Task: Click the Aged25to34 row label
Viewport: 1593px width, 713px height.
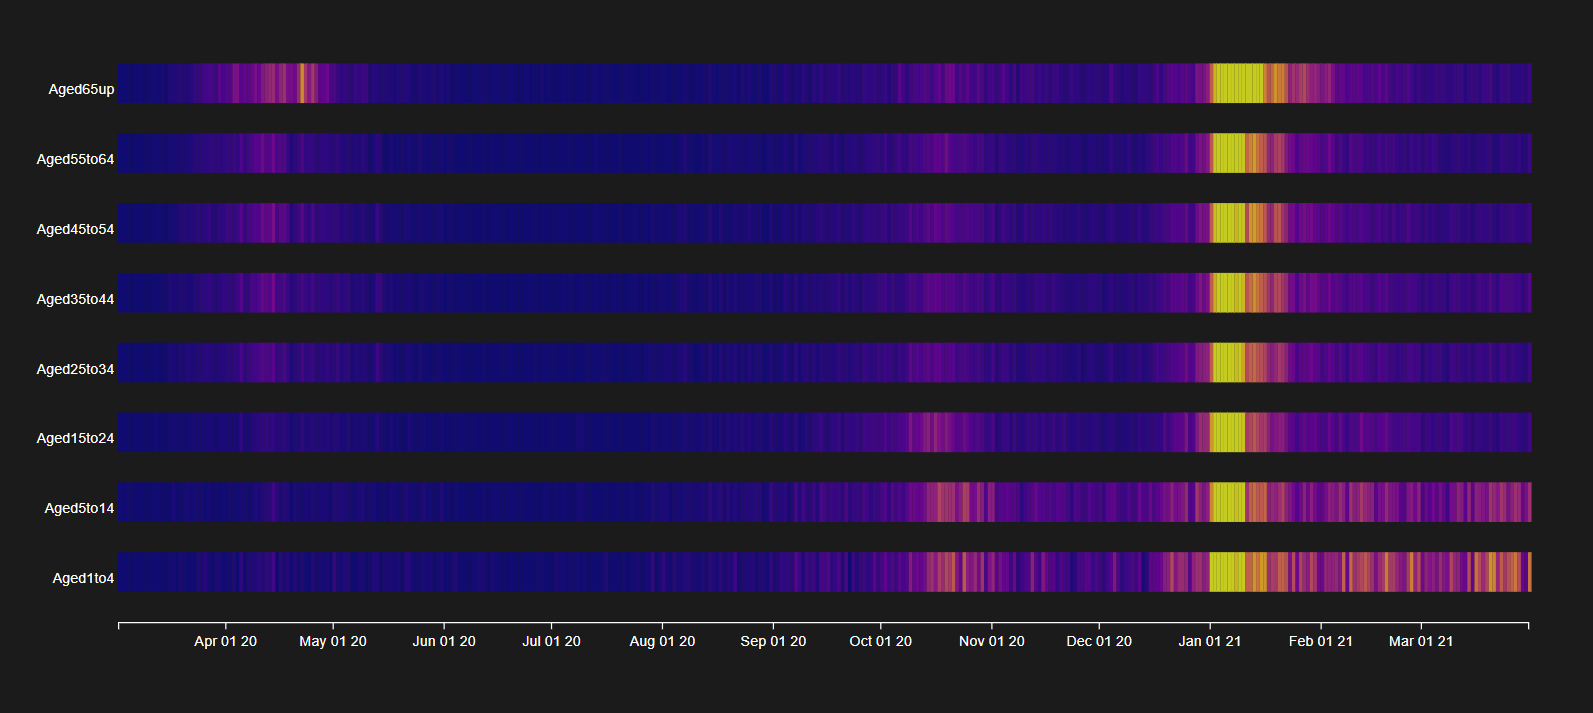Action: click(x=75, y=369)
